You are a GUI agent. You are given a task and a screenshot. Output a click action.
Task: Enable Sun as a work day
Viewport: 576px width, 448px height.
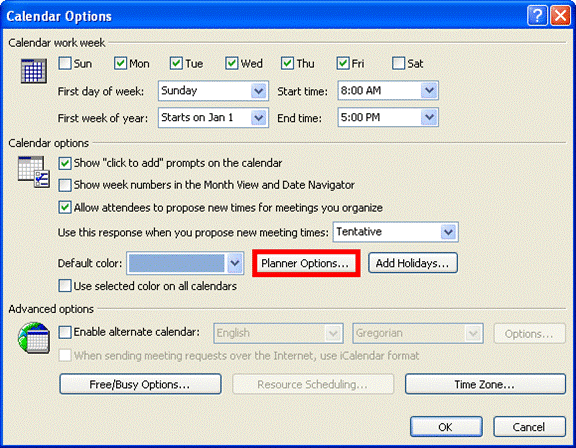(65, 63)
